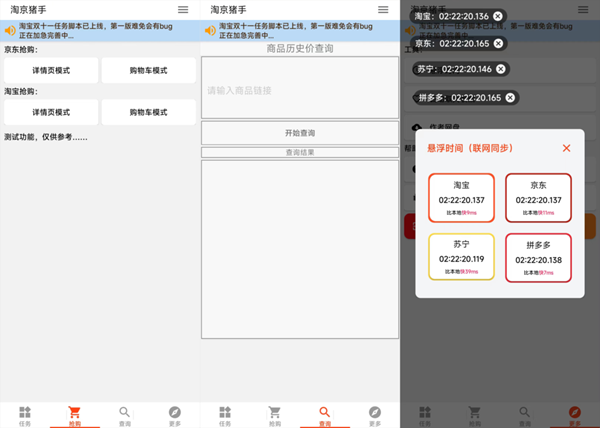Close the 拼多多 floating time chip
Viewport: 600px width, 428px height.
point(510,98)
